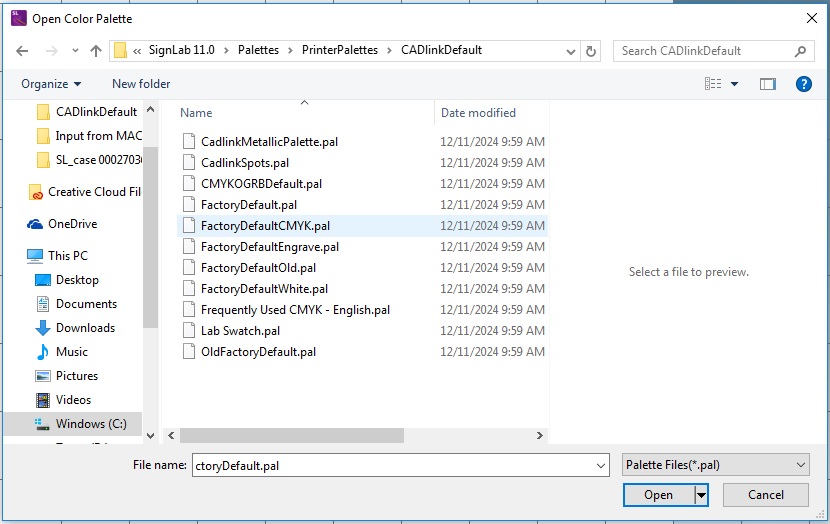830x524 pixels.
Task: Click the search magnifier icon
Action: [800, 51]
